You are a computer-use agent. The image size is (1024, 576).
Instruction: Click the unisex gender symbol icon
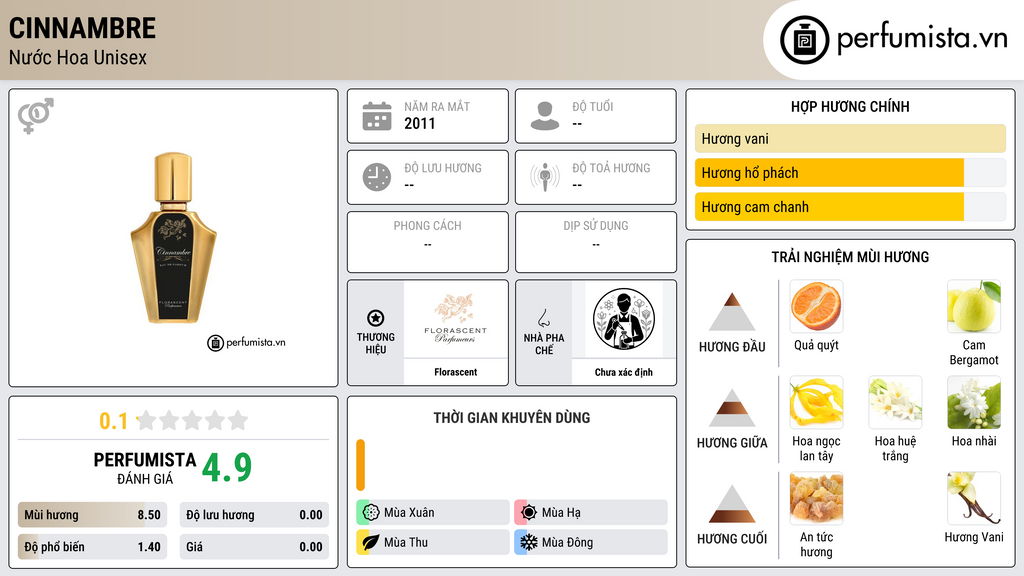(36, 116)
